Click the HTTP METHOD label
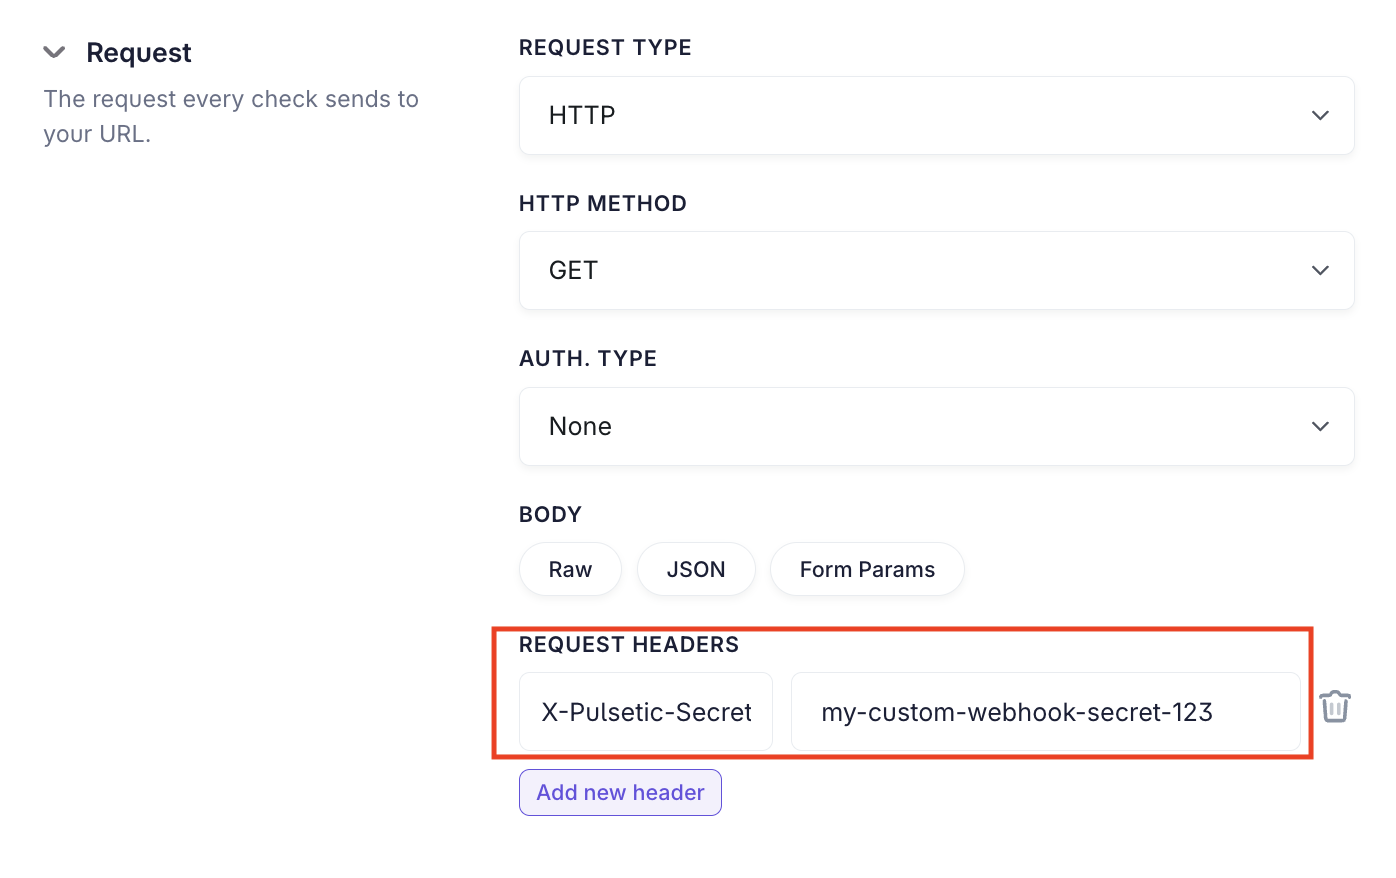 pyautogui.click(x=603, y=204)
